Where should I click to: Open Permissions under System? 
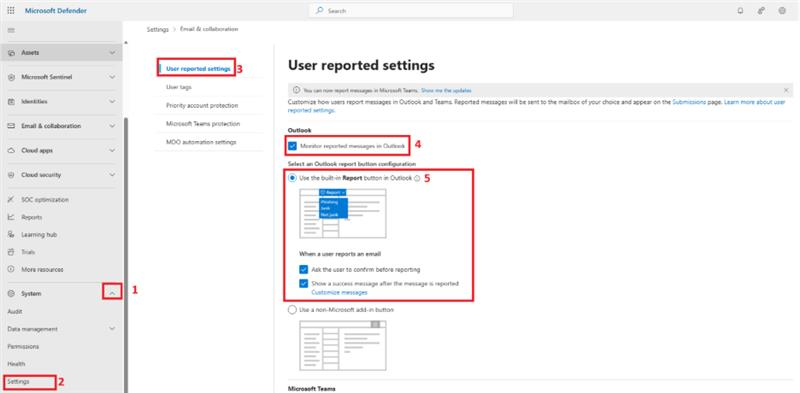23,347
